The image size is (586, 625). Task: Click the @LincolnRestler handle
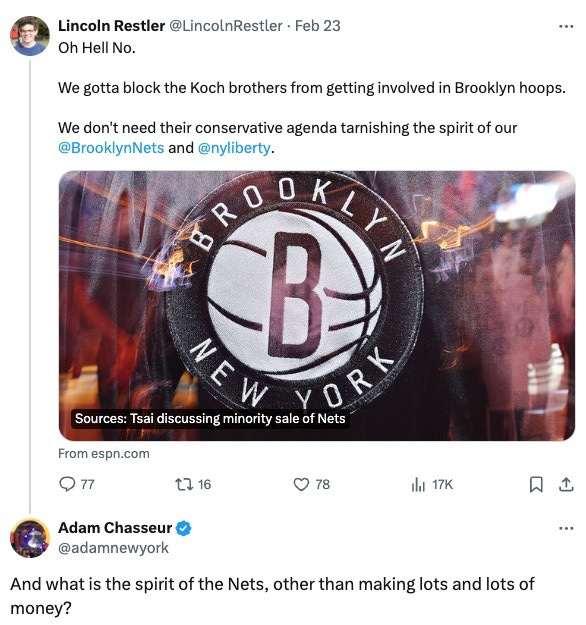click(x=226, y=26)
